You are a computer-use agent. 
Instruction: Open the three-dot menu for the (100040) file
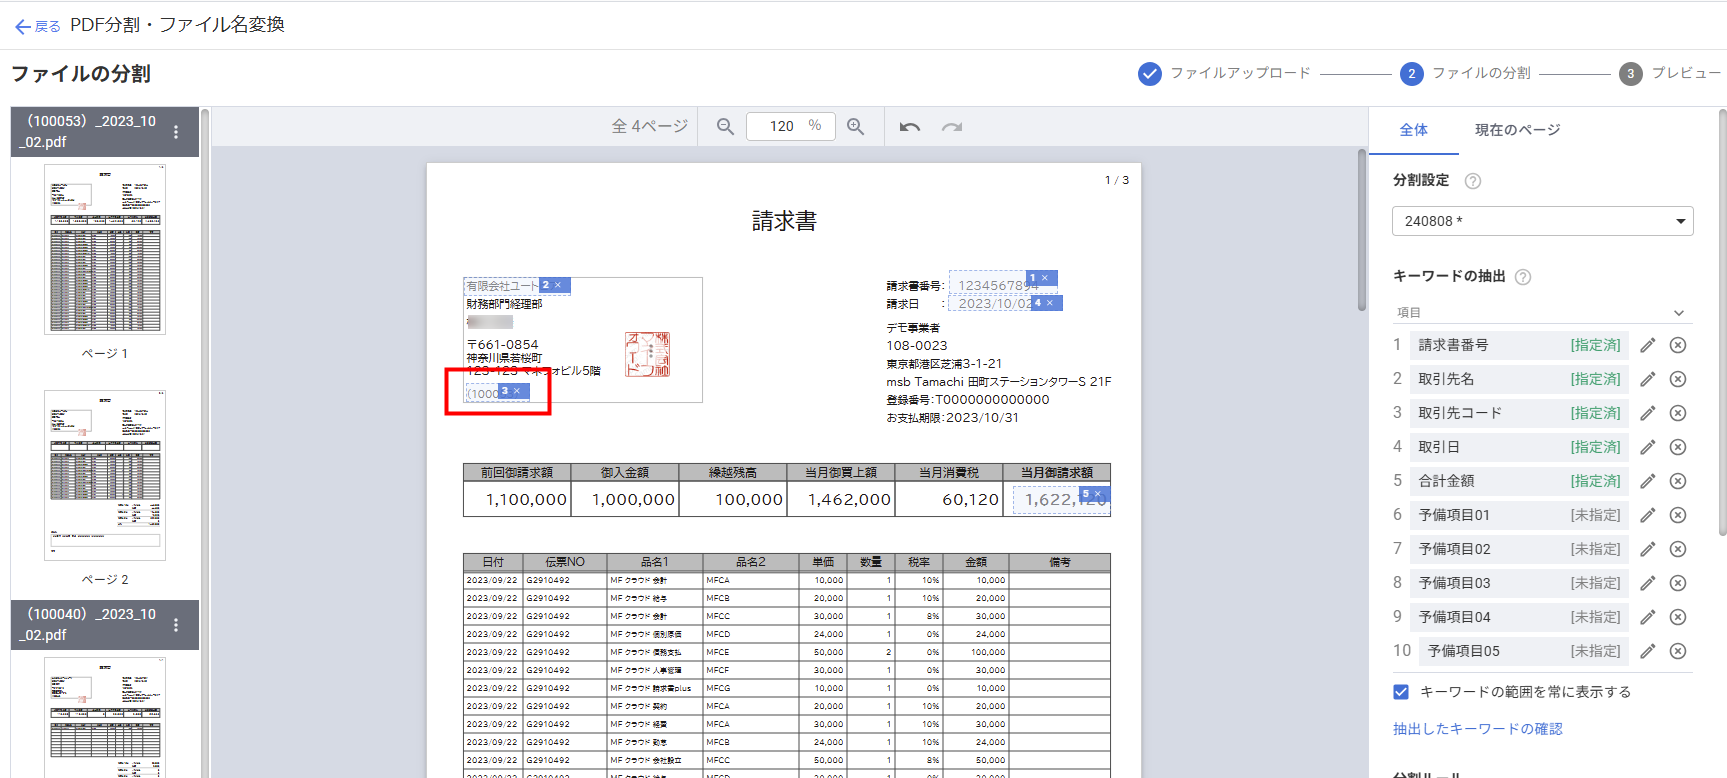point(176,625)
